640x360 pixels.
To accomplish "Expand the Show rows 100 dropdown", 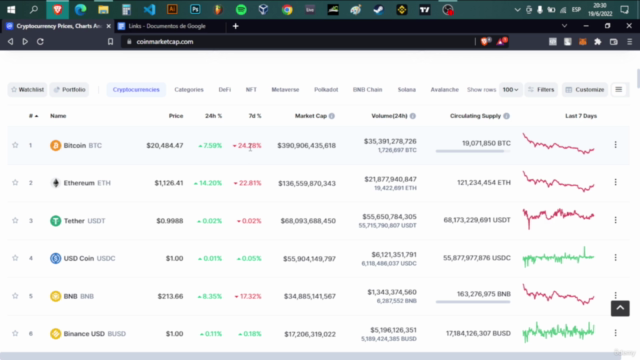I will click(510, 89).
